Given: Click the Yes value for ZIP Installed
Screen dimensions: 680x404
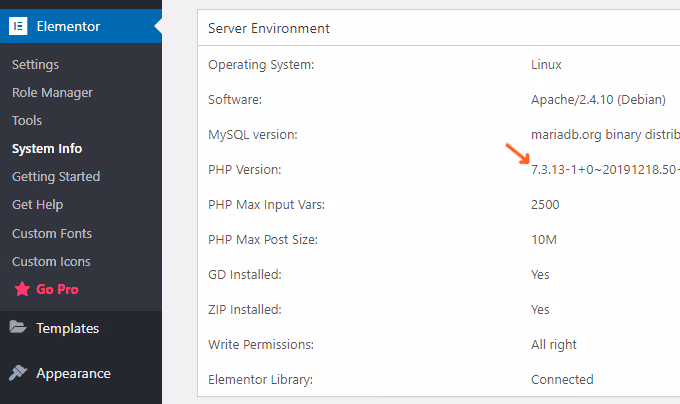Looking at the screenshot, I should [540, 310].
